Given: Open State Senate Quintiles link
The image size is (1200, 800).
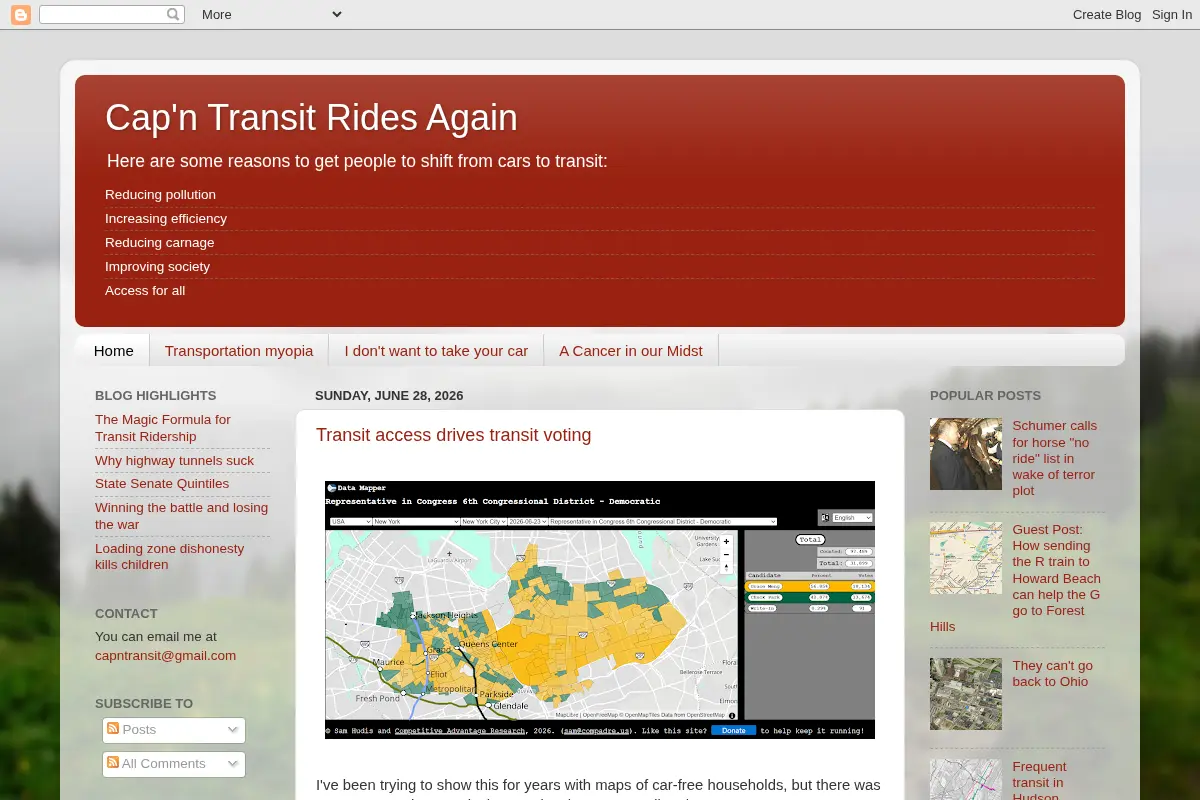Looking at the screenshot, I should click(162, 483).
